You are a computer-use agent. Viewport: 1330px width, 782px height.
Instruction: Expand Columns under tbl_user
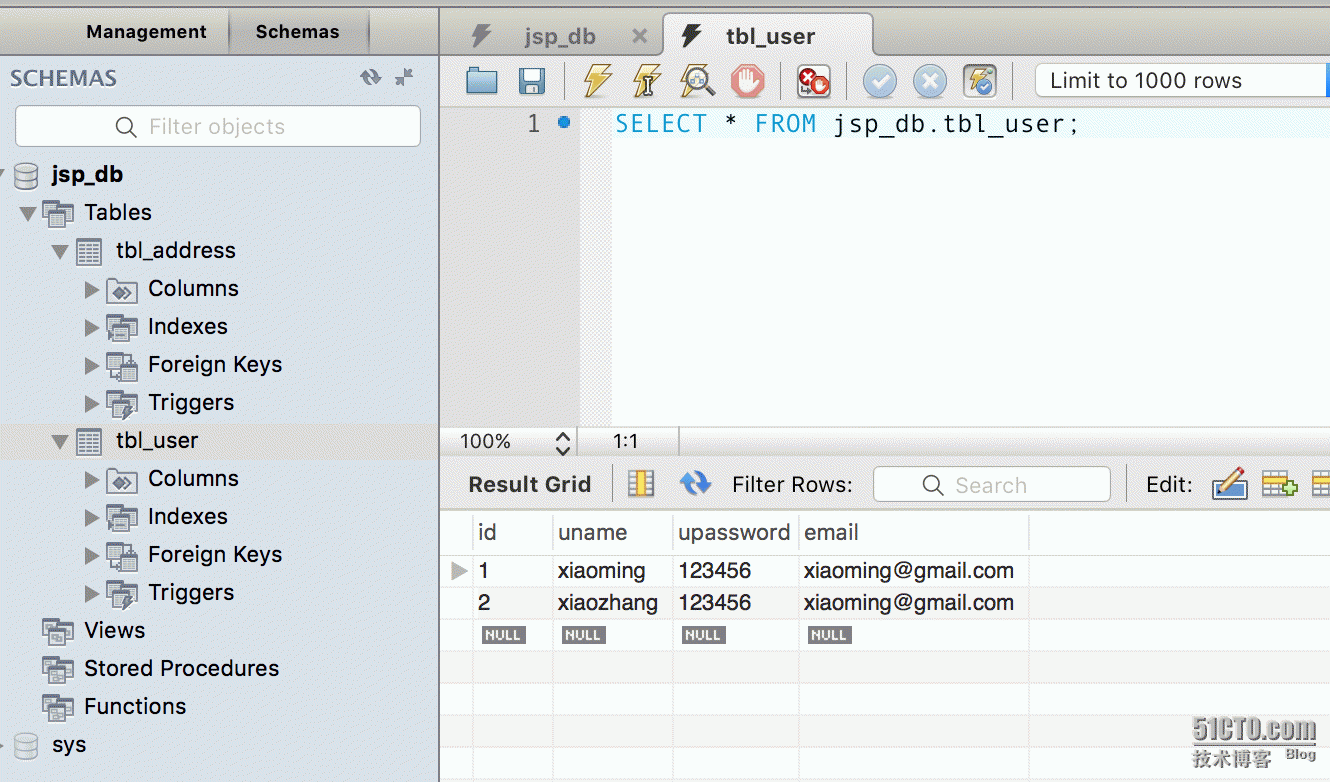pos(92,479)
